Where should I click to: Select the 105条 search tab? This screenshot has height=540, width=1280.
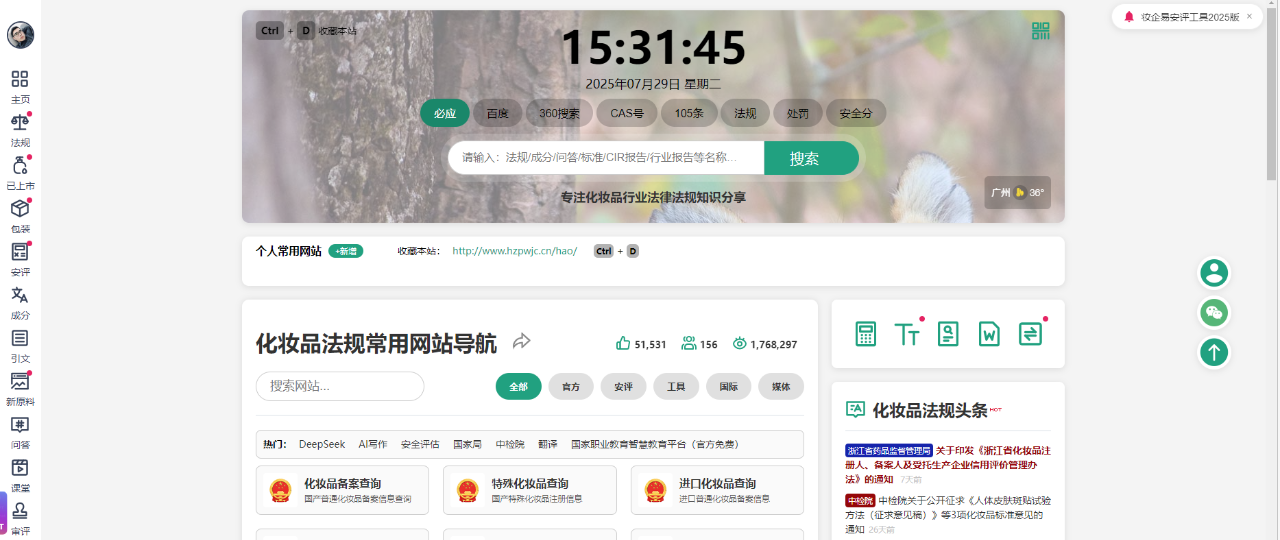tap(689, 113)
